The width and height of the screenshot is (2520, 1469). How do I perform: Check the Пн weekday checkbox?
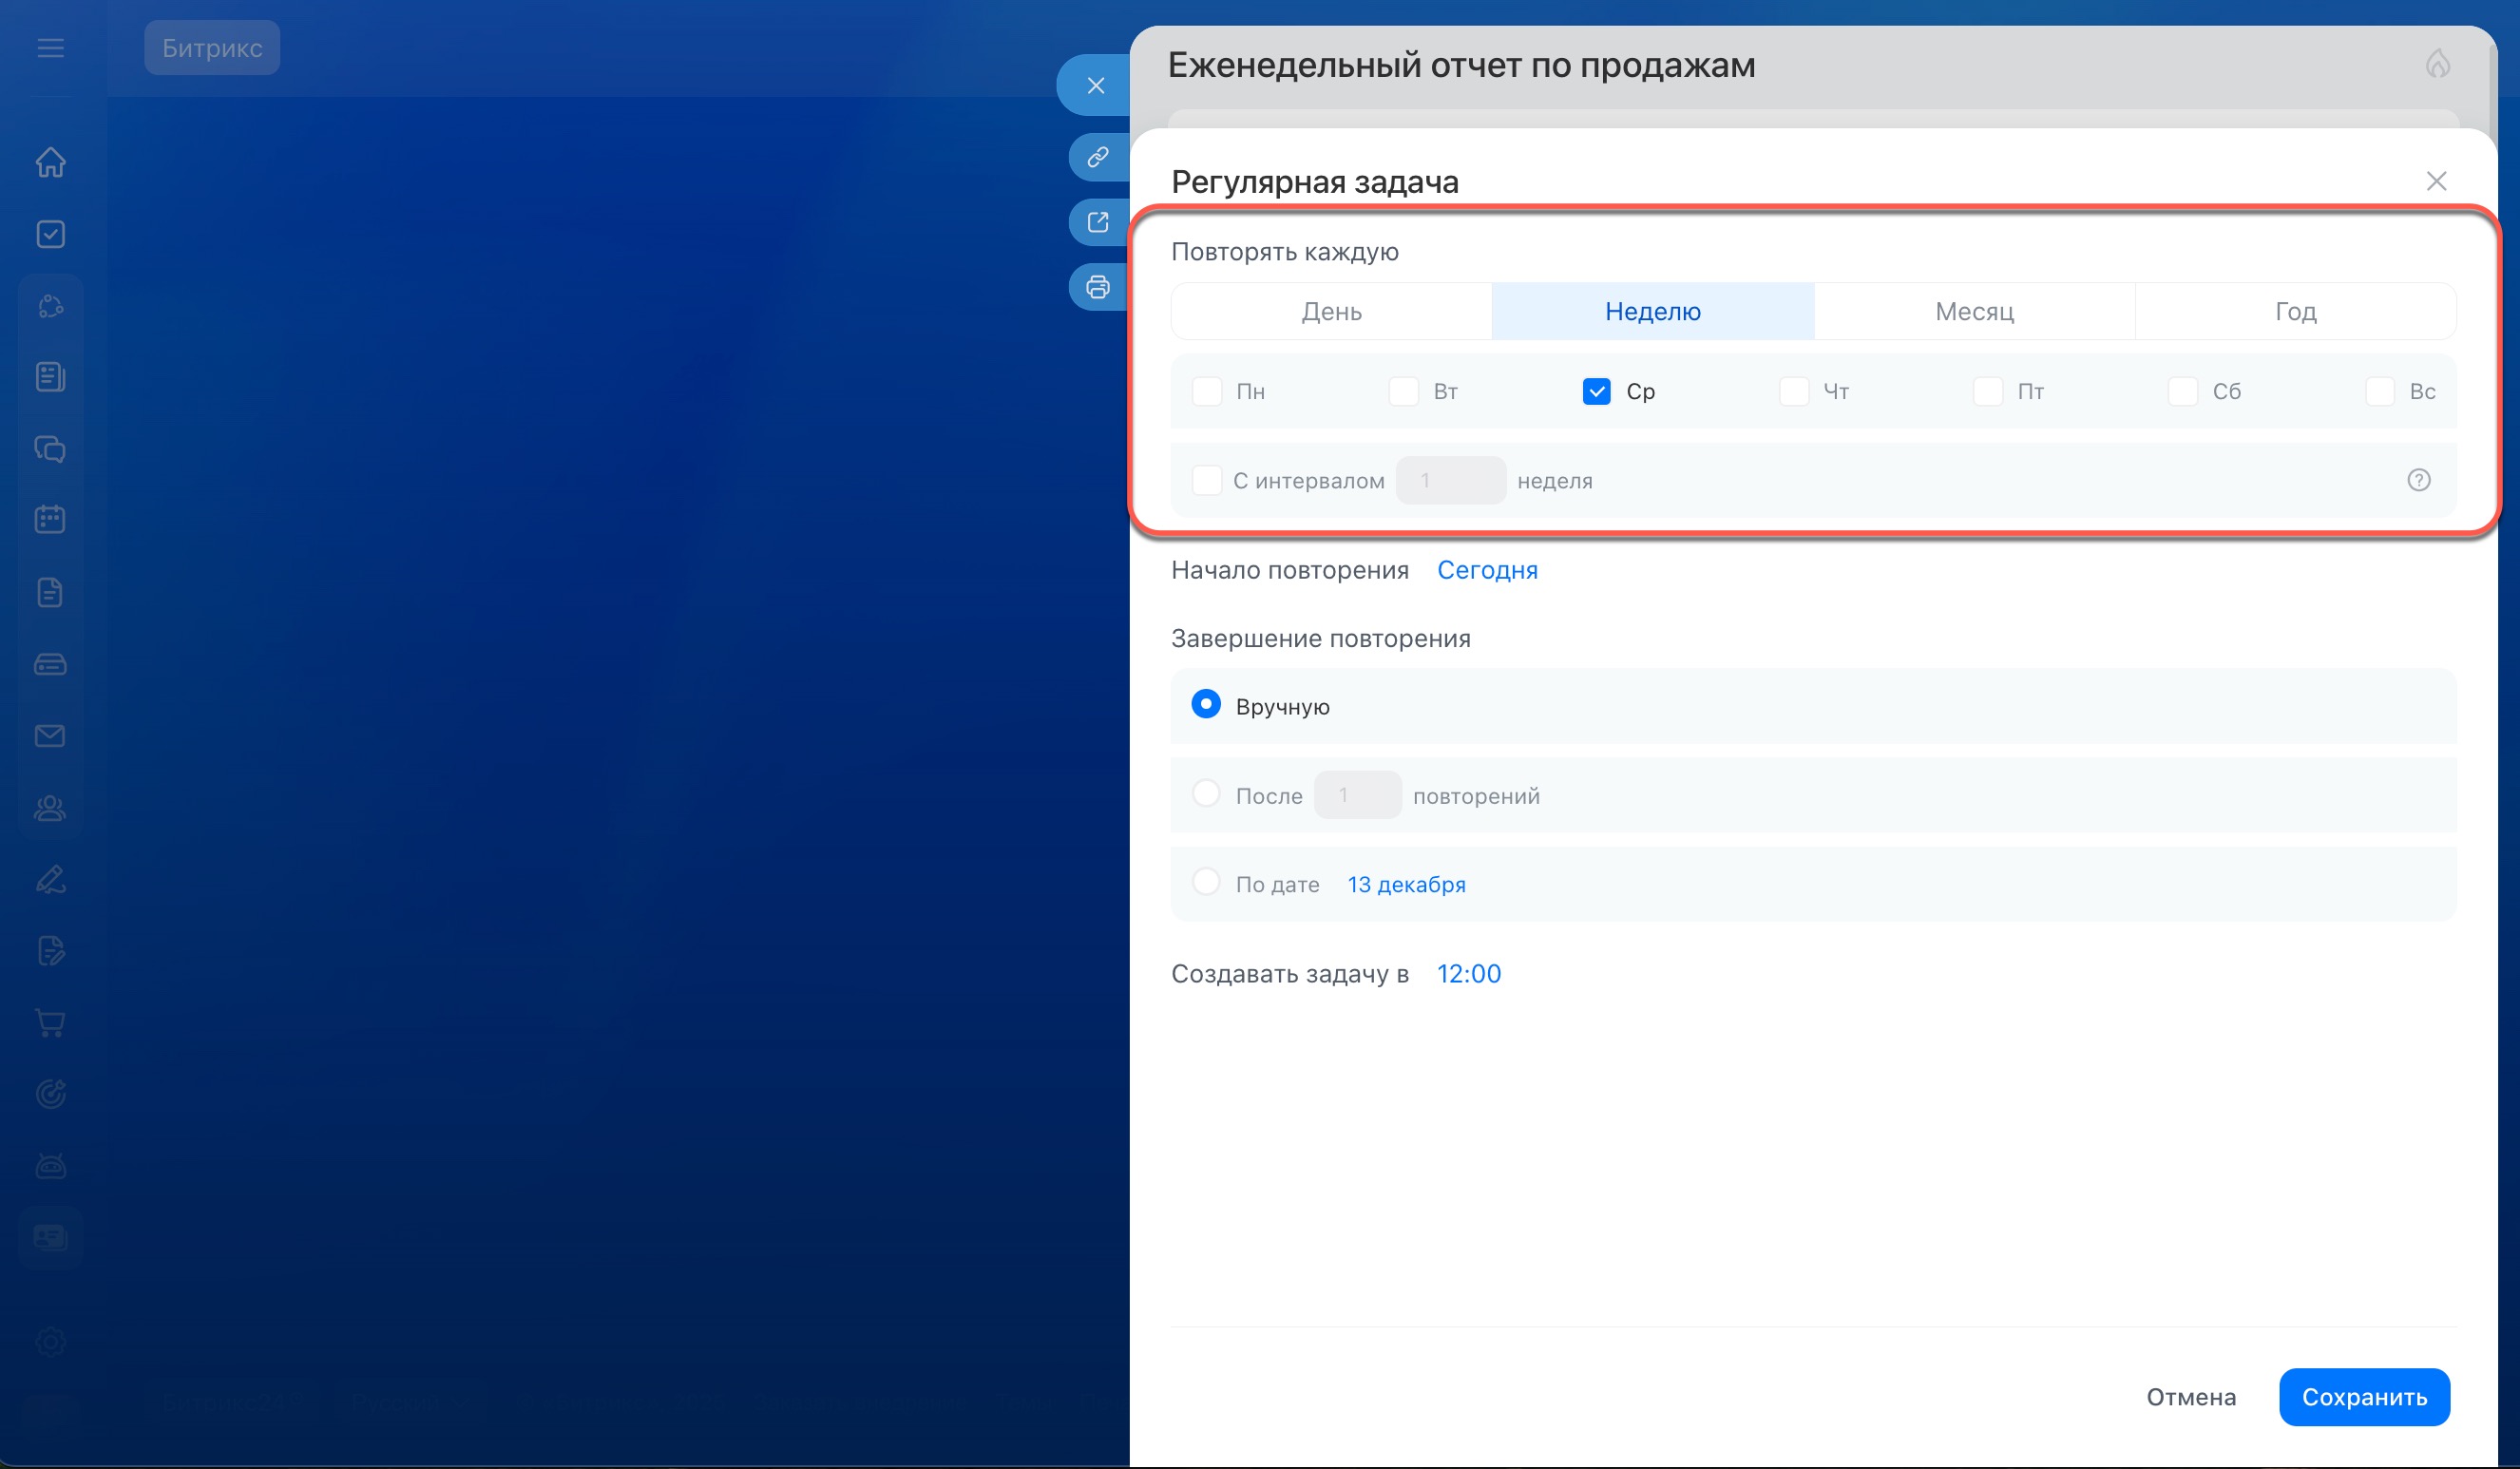pos(1207,391)
